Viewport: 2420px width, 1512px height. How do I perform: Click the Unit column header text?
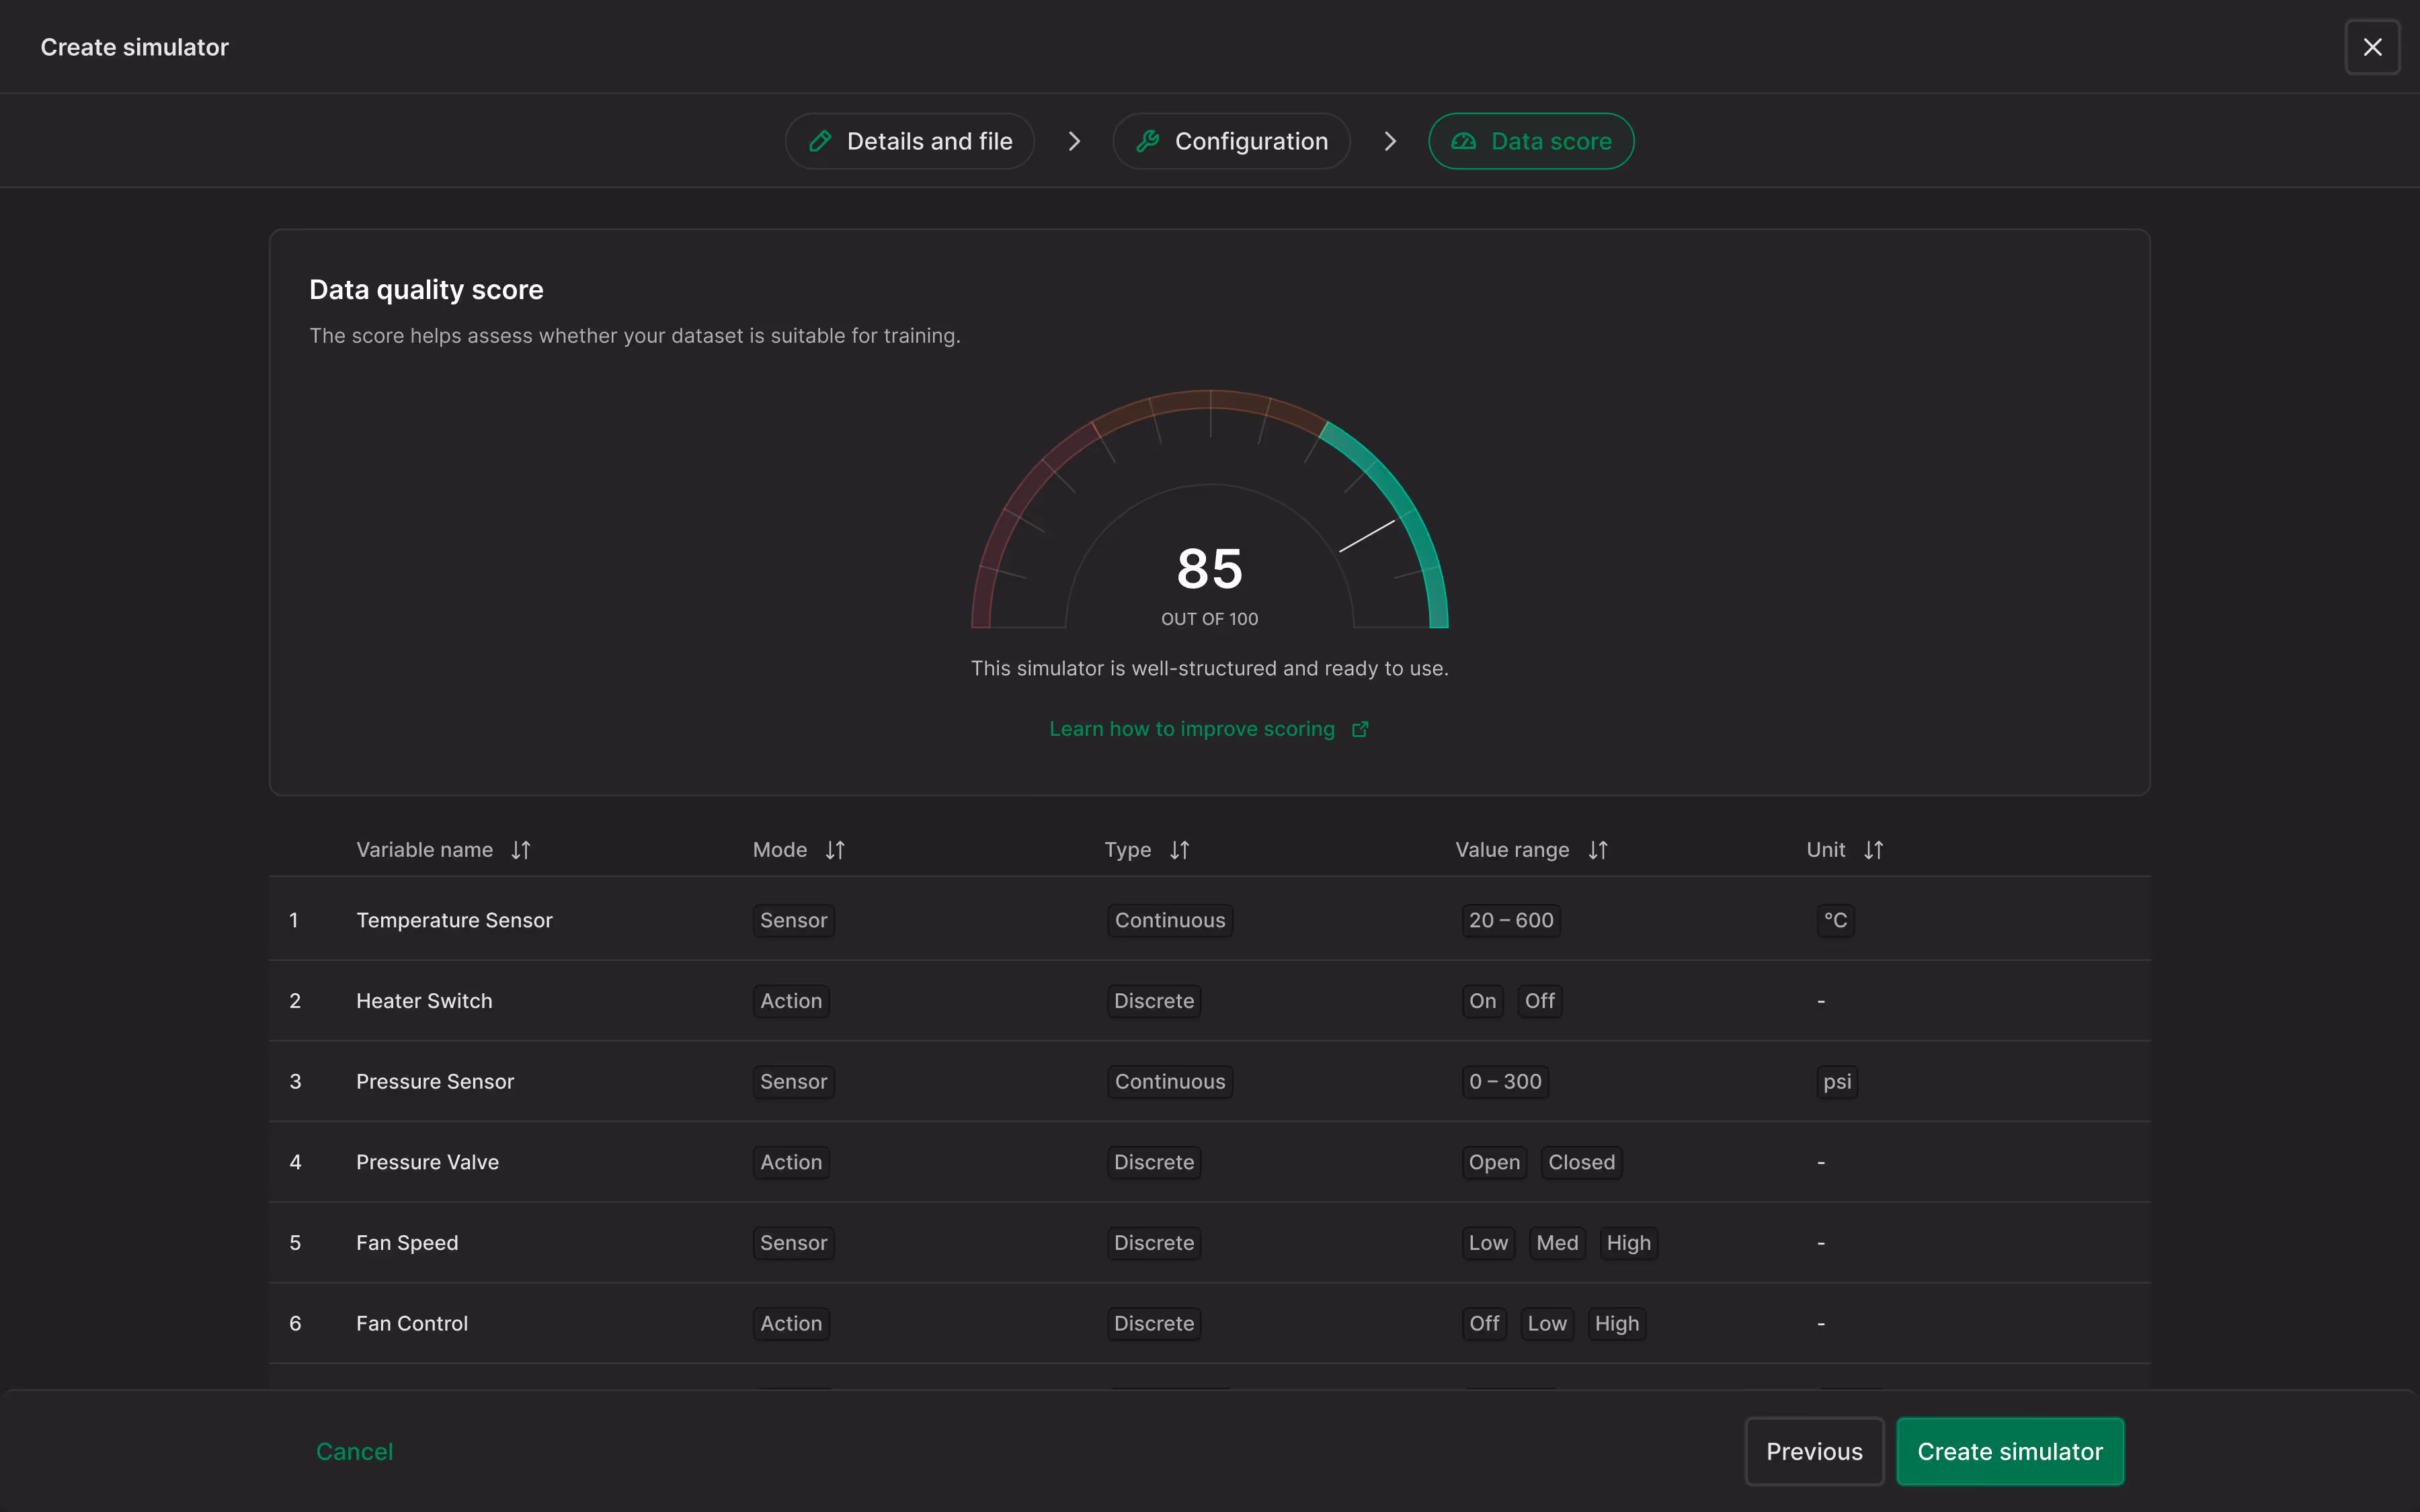pos(1826,850)
